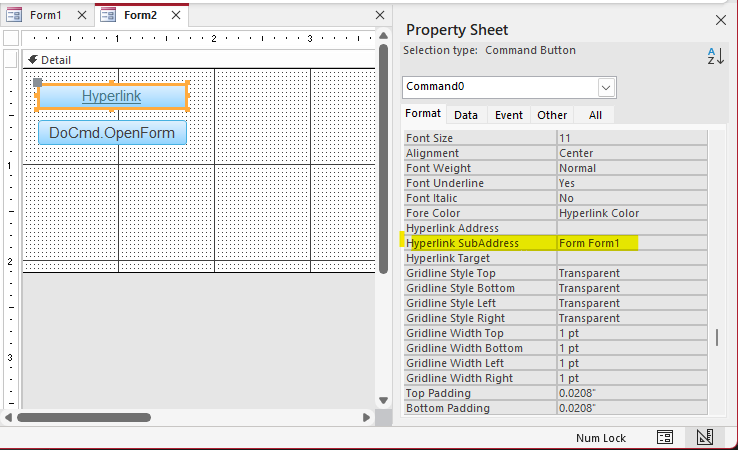Click the Hyperlink Address property label

click(452, 228)
